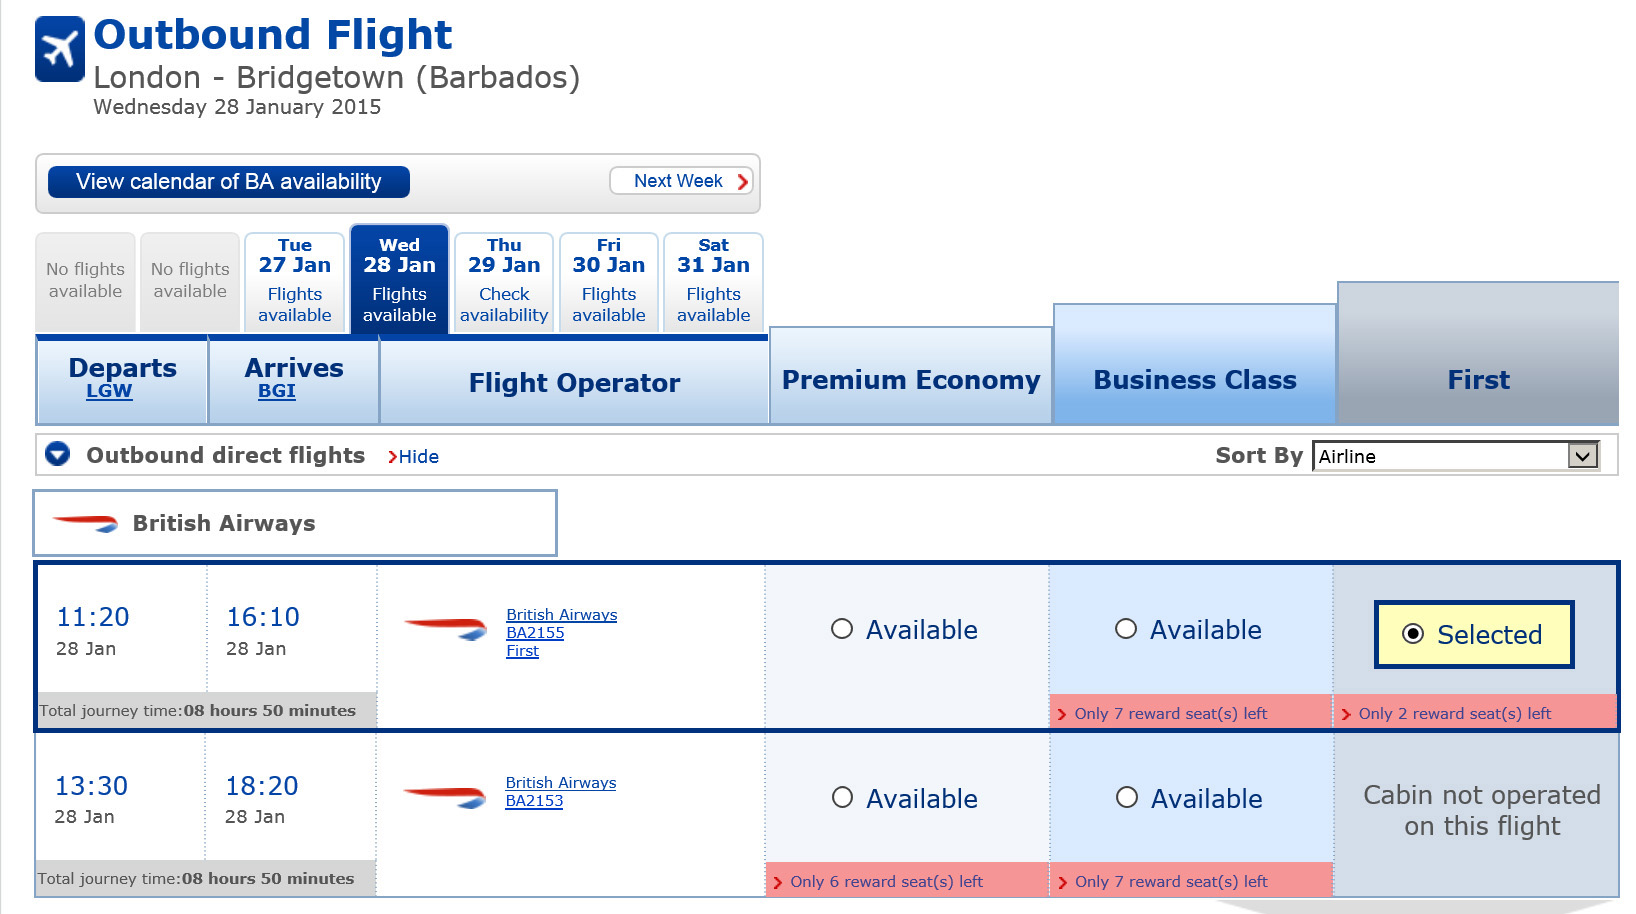Select Business Class on the 13:30 flight
Viewport: 1636px width, 914px height.
[x=1127, y=798]
